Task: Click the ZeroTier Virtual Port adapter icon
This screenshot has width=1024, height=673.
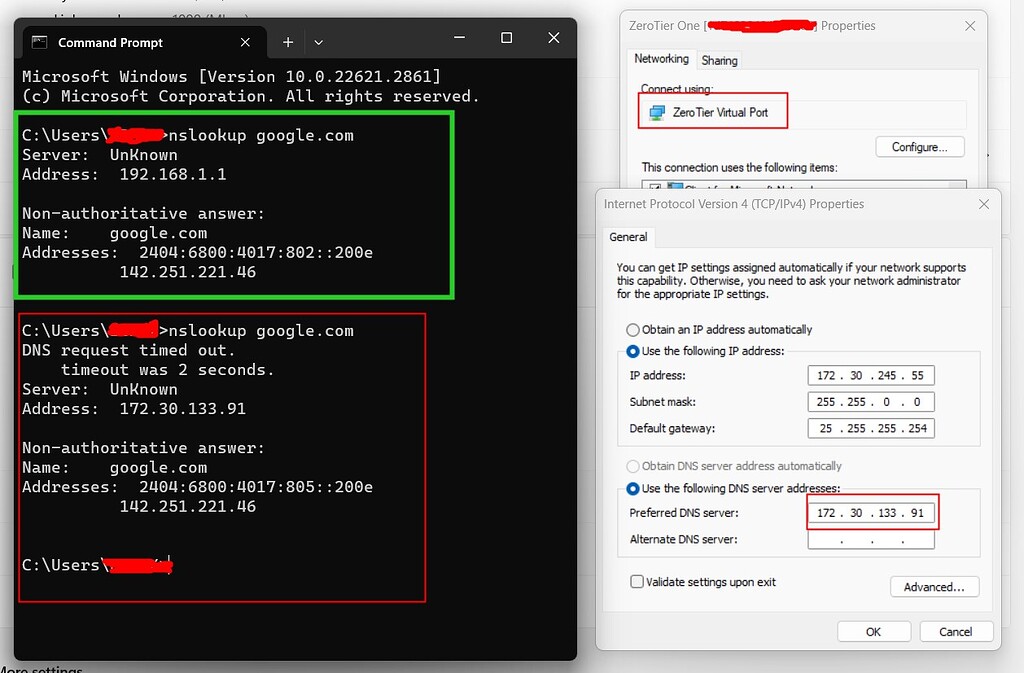Action: 656,110
